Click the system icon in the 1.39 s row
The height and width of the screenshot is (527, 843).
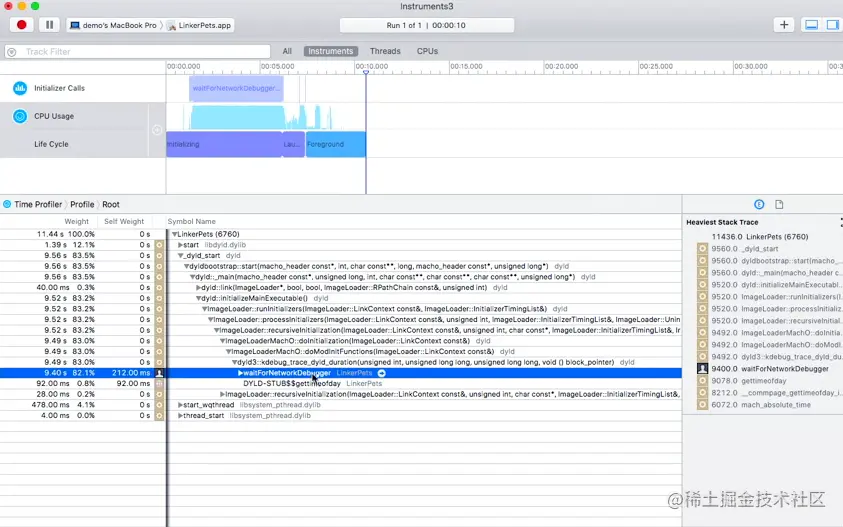[x=159, y=245]
